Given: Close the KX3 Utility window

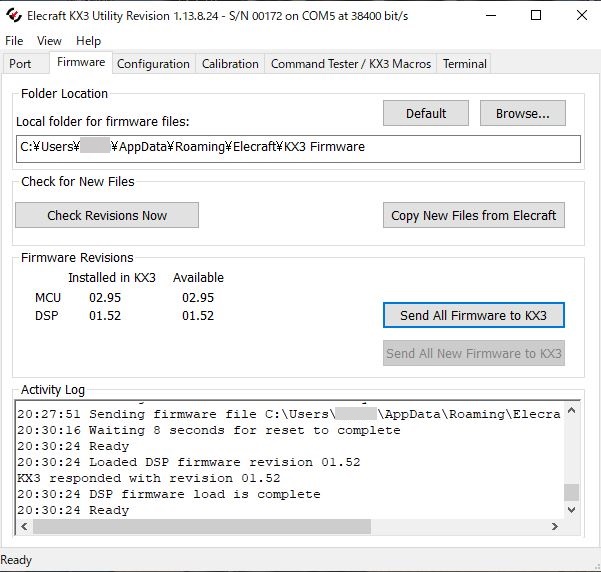Looking at the screenshot, I should (581, 15).
